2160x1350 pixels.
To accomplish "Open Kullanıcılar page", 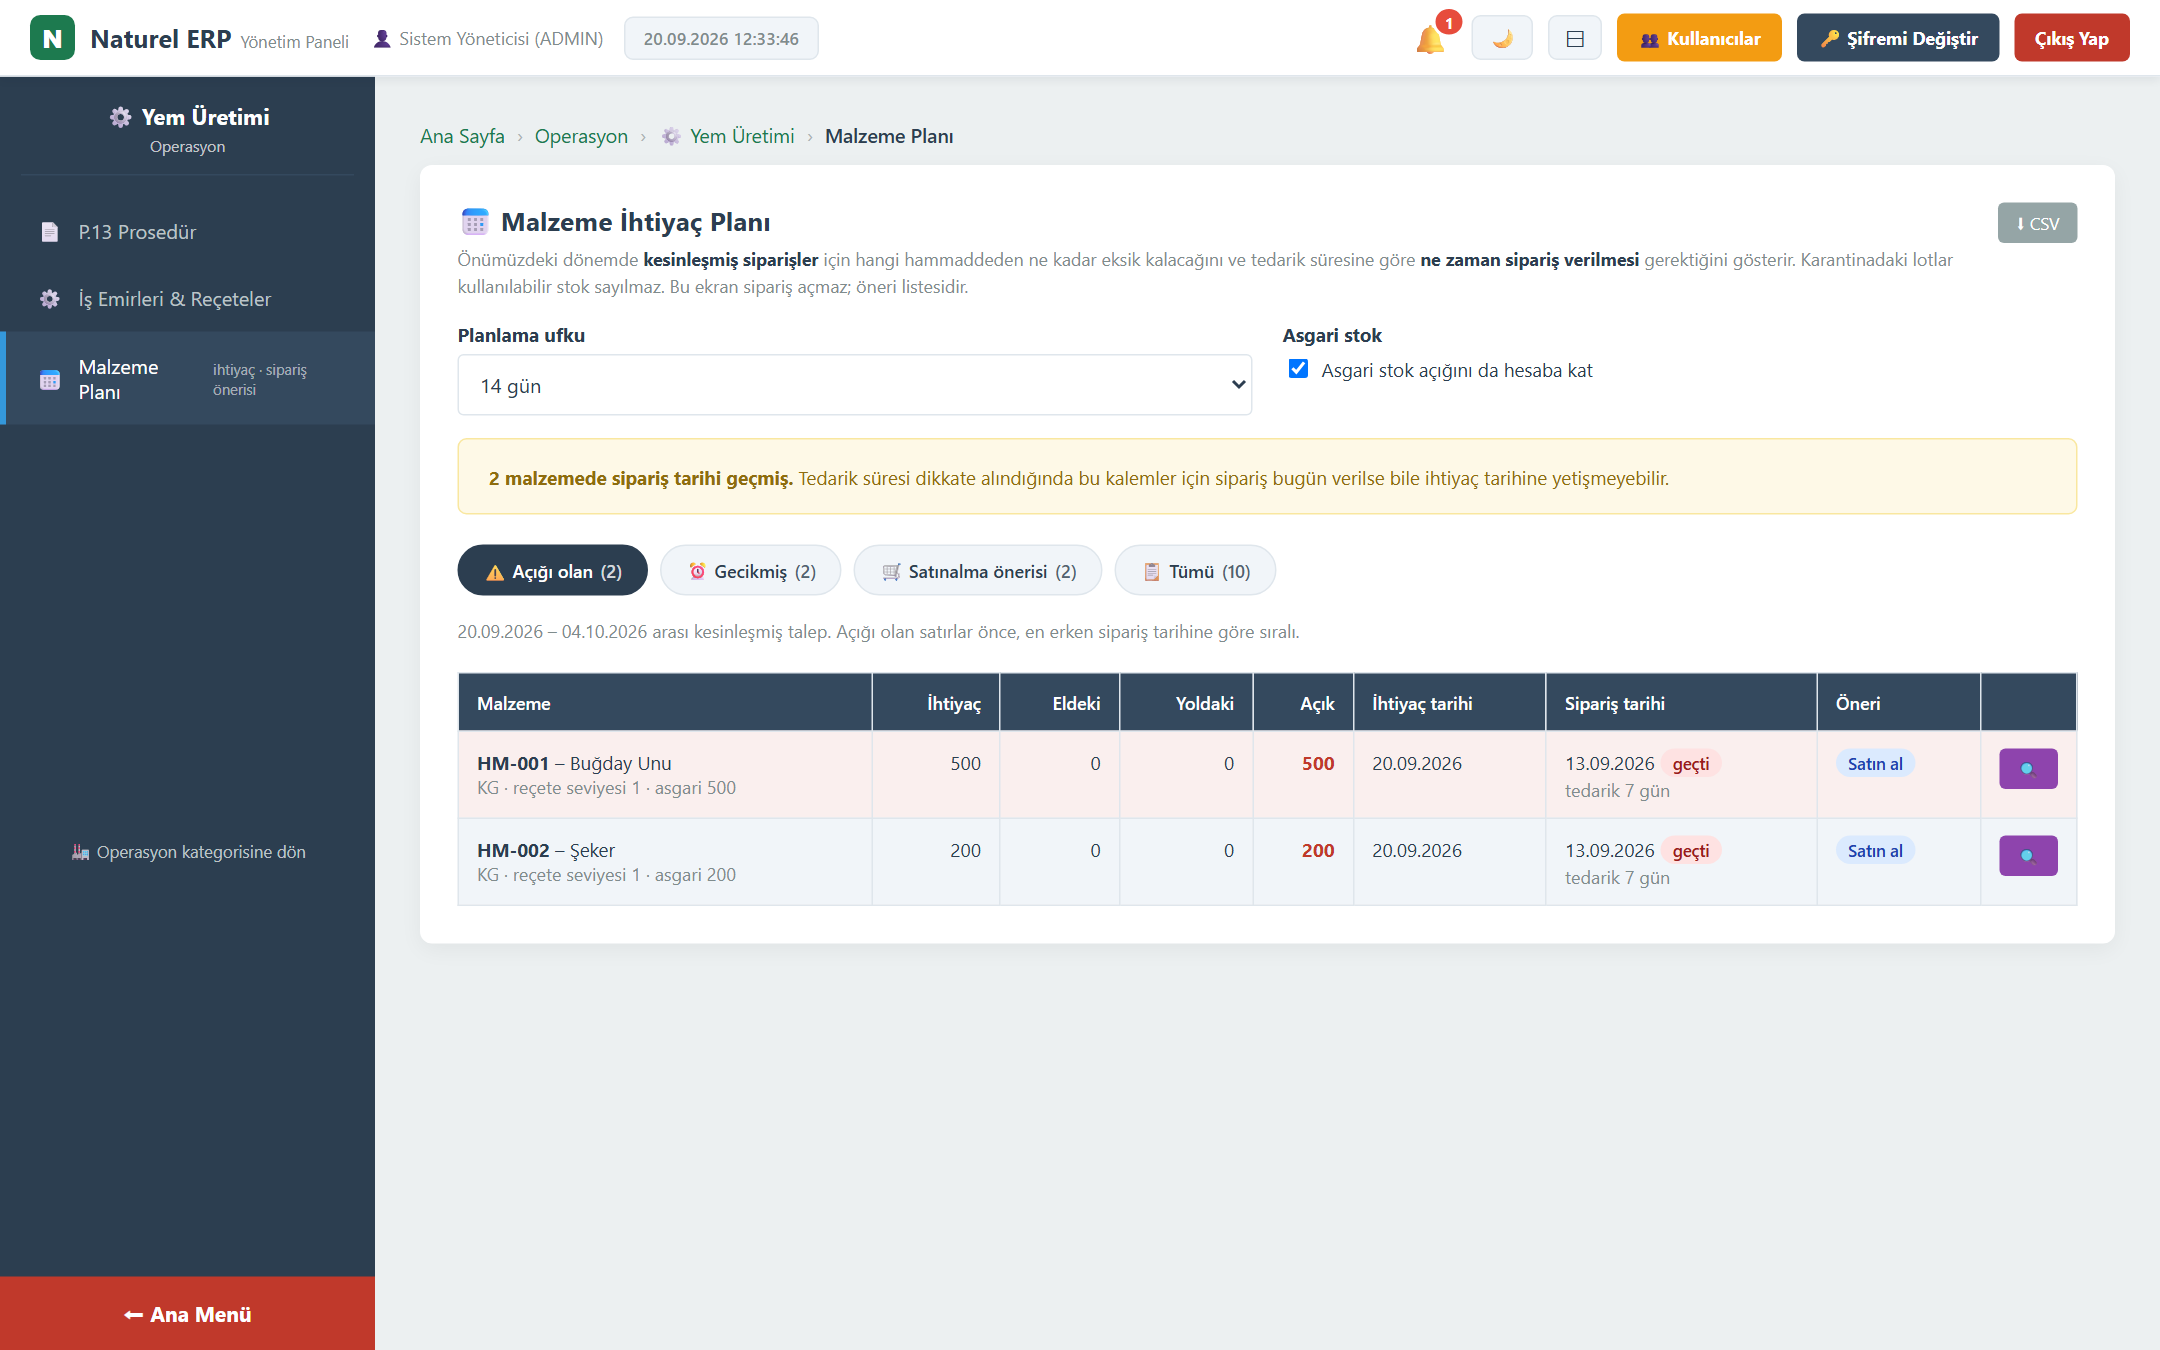I will click(1699, 38).
